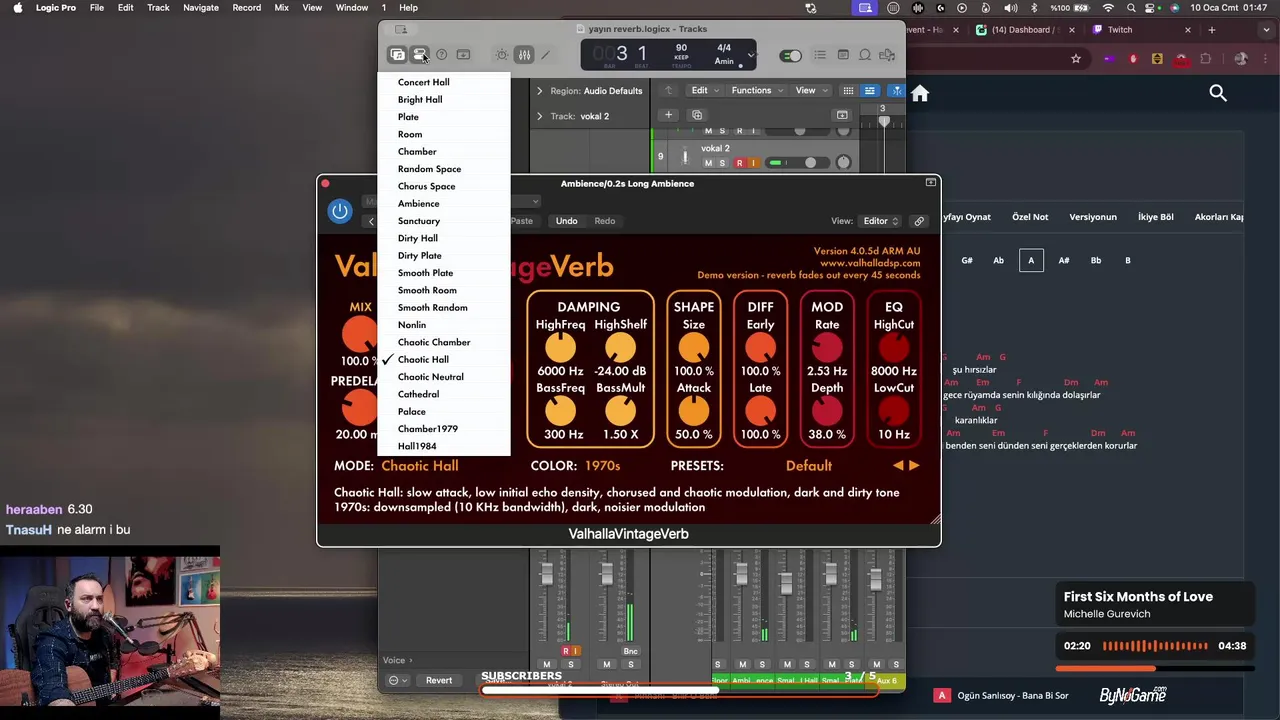Solo the vokal 2 track header
1280x720 pixels.
[723, 163]
